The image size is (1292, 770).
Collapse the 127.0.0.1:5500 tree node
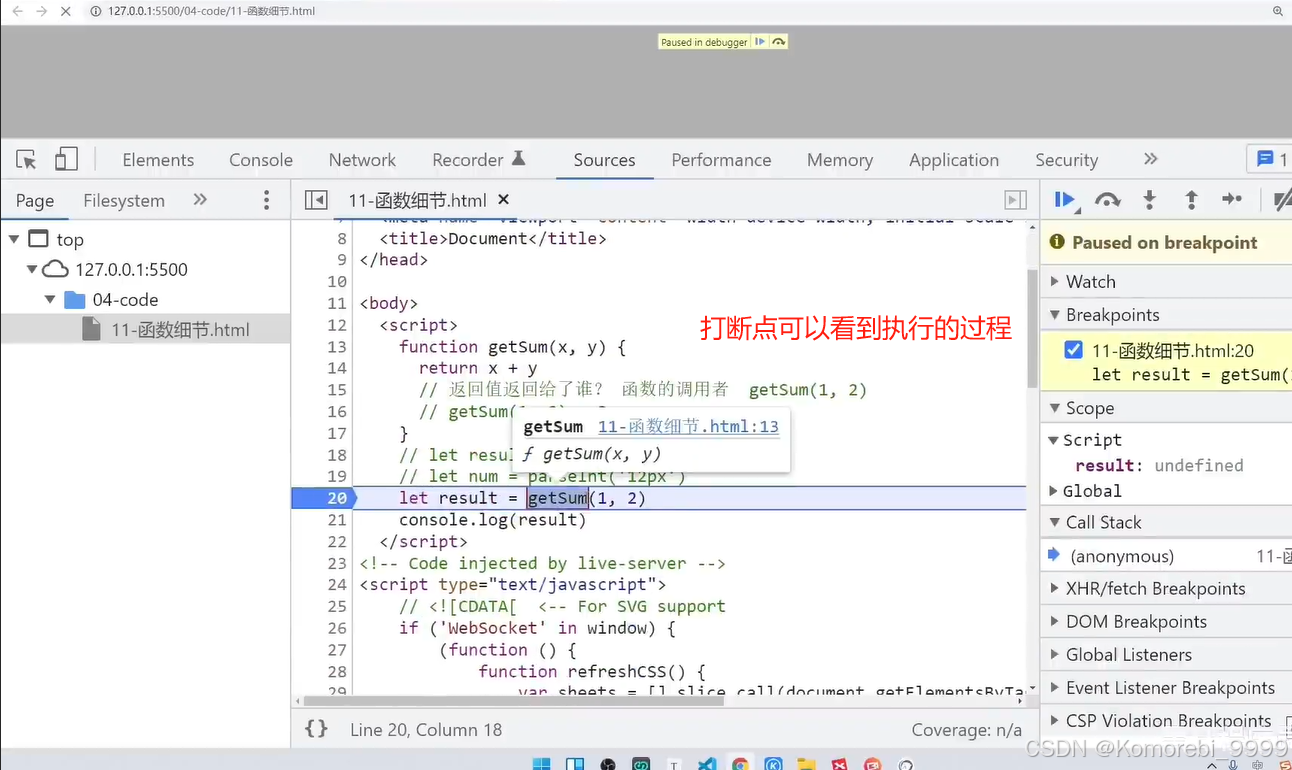(x=32, y=269)
